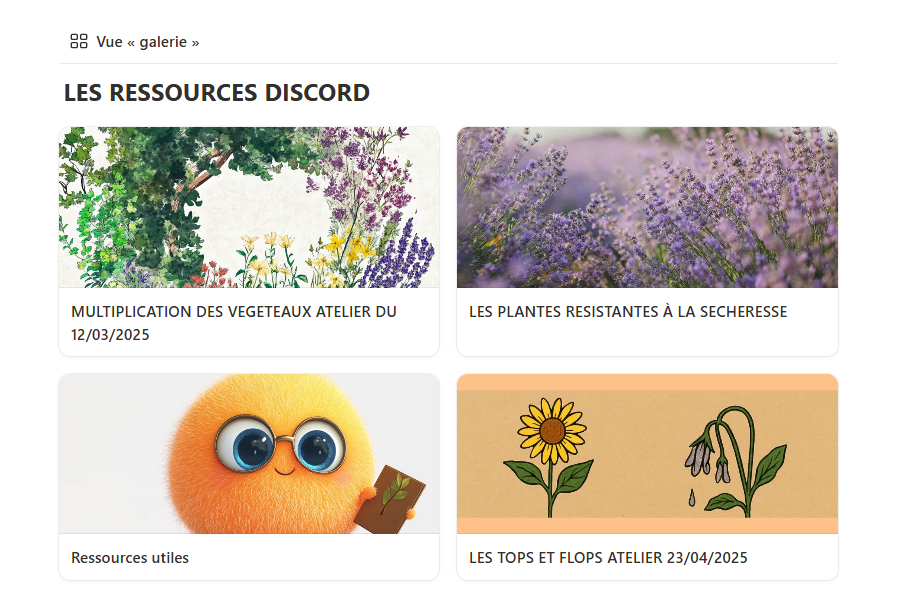The width and height of the screenshot is (903, 597).
Task: Click the LES RESSOURCES DISCORD heading
Action: coord(217,93)
